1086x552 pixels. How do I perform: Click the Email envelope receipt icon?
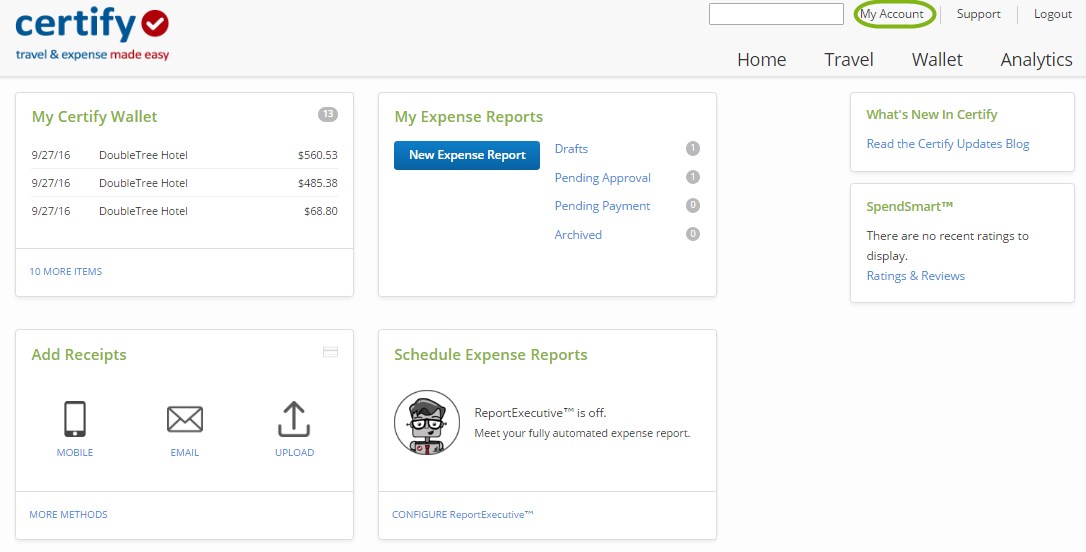click(x=185, y=420)
